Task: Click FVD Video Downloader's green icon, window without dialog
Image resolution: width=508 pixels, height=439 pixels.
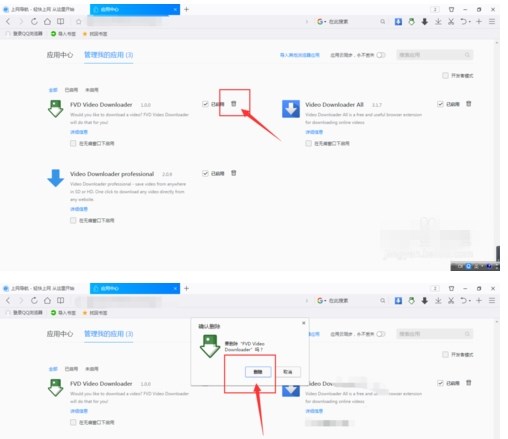Action: pyautogui.click(x=55, y=109)
